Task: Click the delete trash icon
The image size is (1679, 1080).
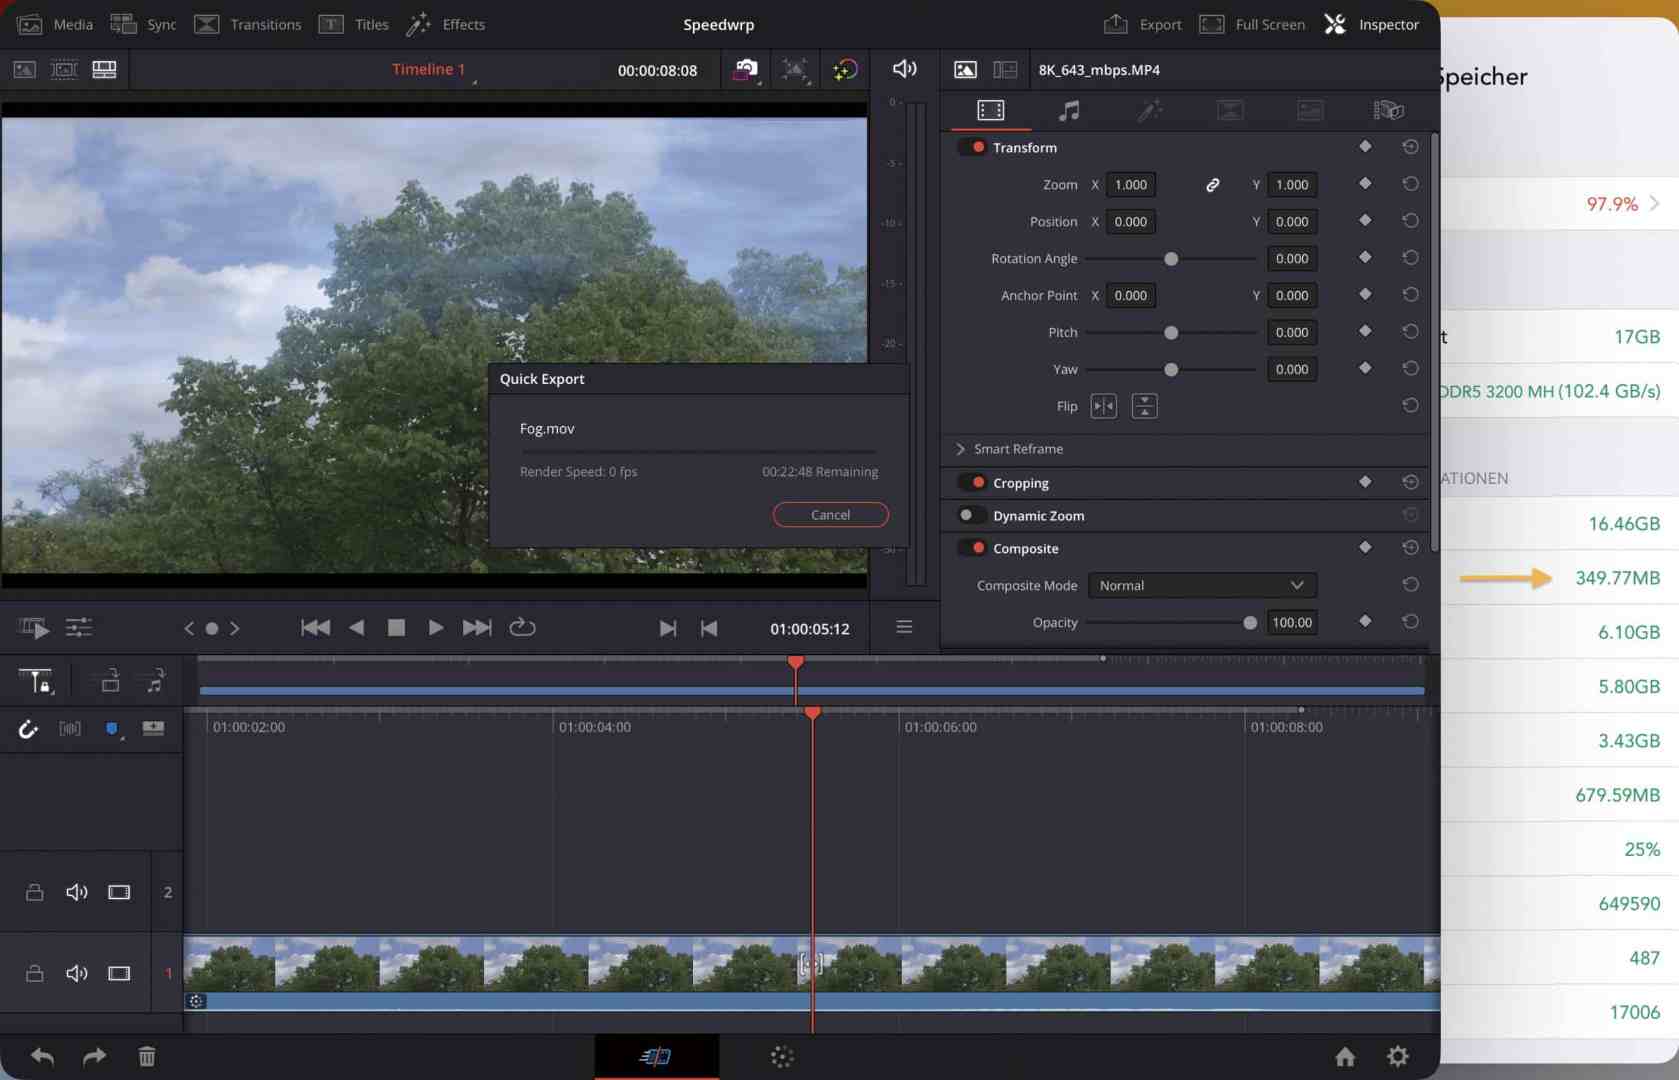Action: 147,1056
